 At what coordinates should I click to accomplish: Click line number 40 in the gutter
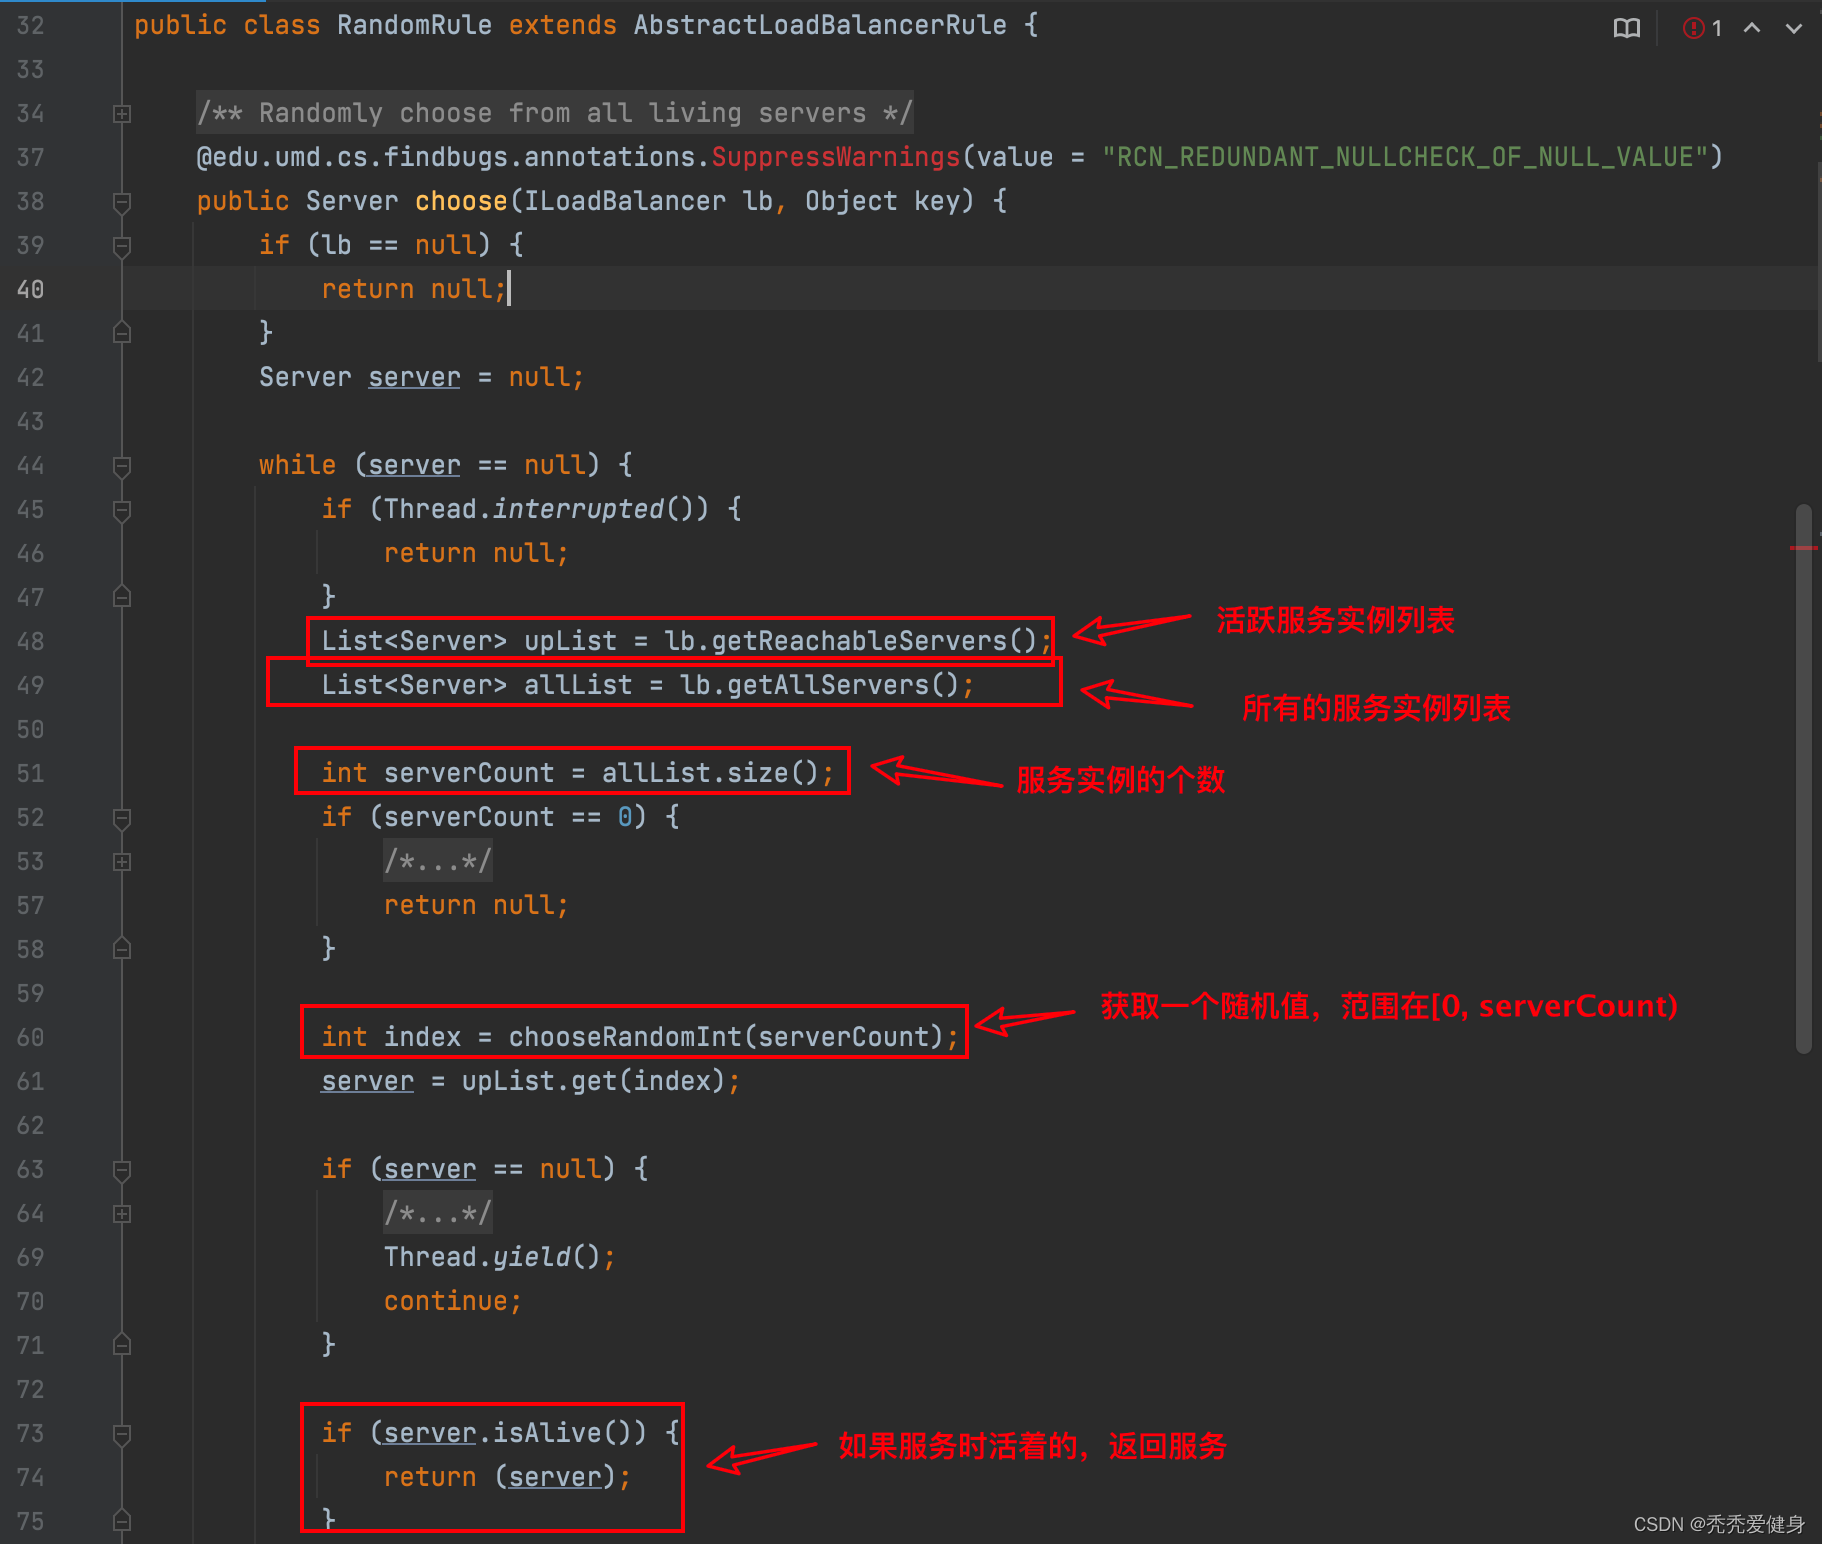[x=31, y=289]
